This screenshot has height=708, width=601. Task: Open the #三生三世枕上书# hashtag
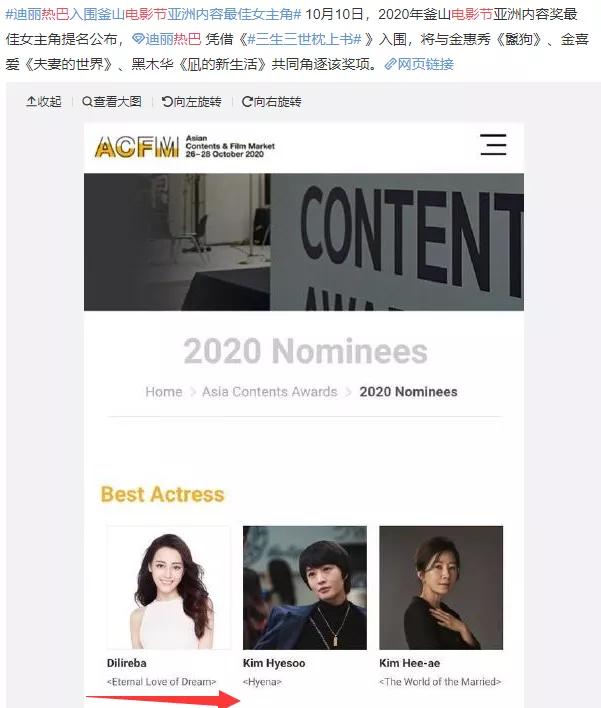pyautogui.click(x=304, y=39)
